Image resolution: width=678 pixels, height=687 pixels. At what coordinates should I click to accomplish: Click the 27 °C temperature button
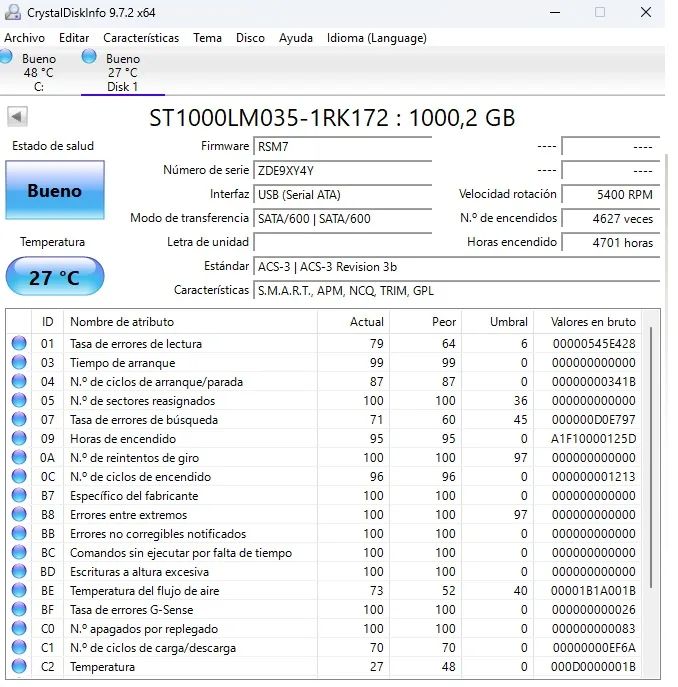point(55,276)
